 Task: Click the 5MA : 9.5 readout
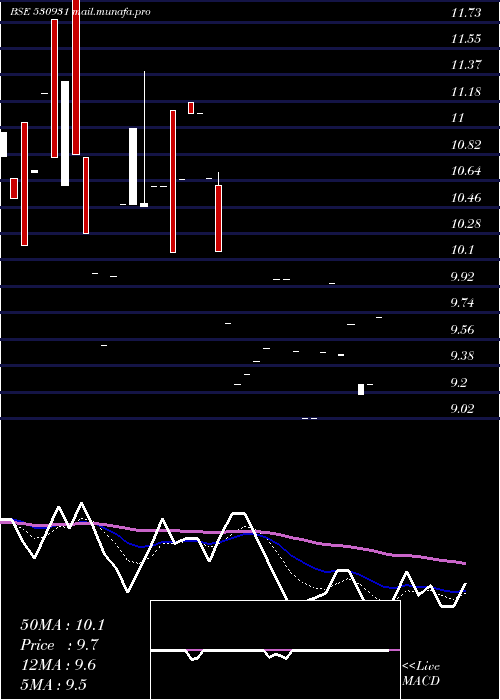tap(54, 684)
